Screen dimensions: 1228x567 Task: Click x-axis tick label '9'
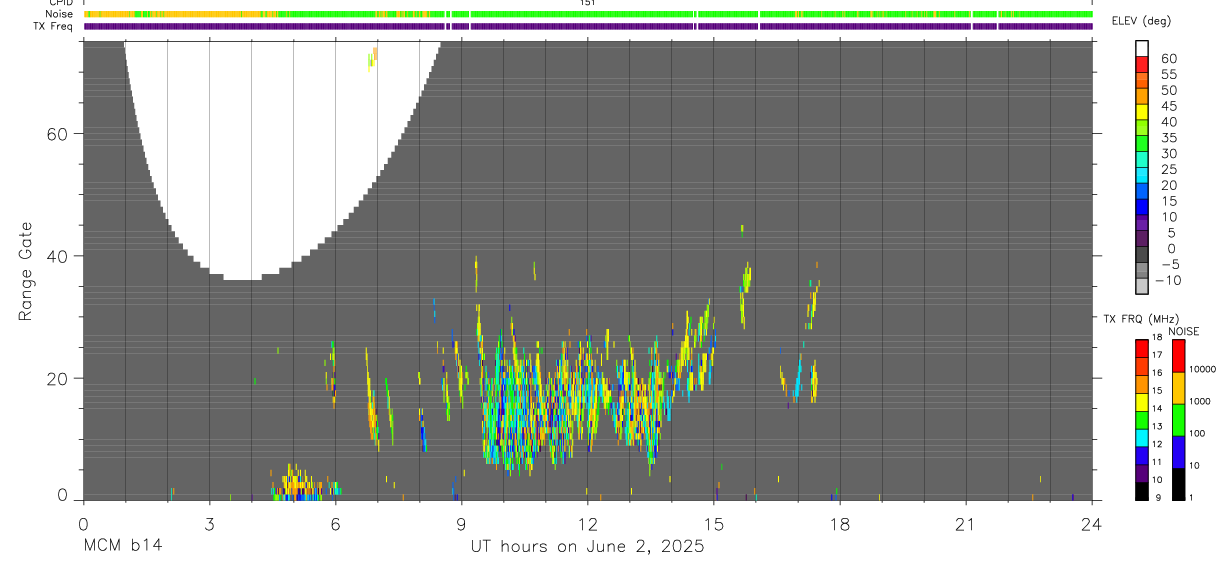461,525
